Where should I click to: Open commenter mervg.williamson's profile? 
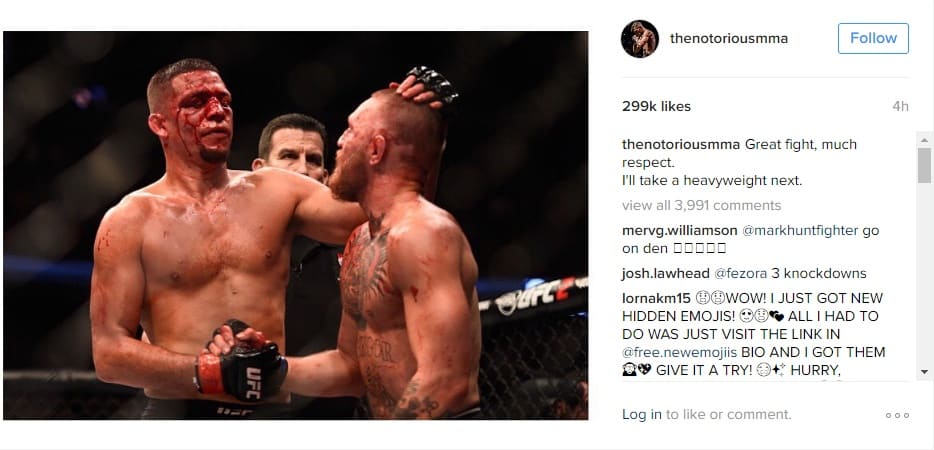(x=680, y=231)
